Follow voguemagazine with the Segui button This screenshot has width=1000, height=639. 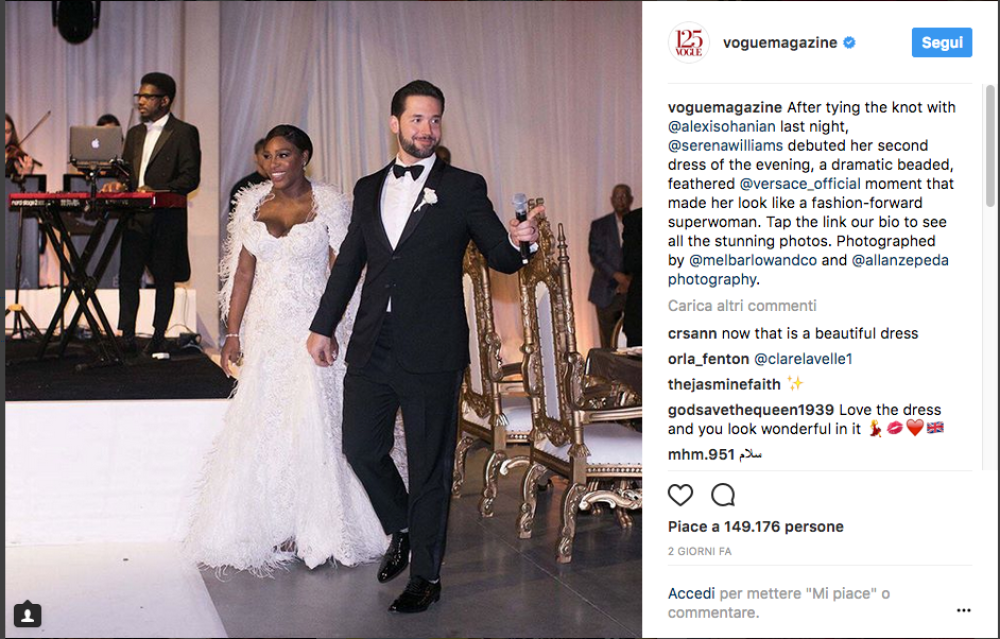[x=941, y=43]
